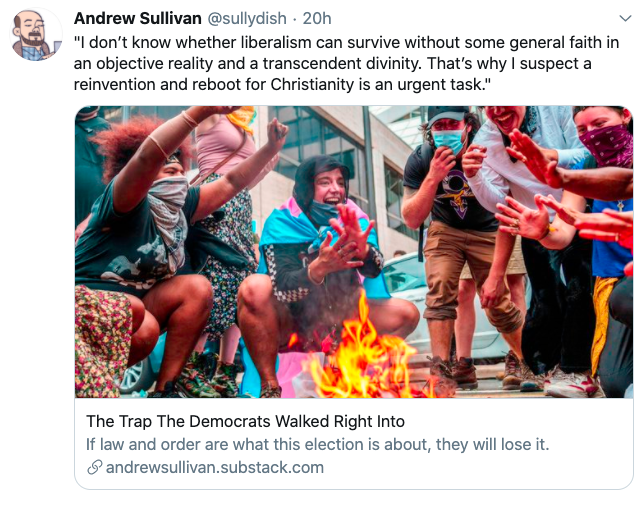644x505 pixels.
Task: Open Andrew Sullivan's cartoon profile avatar
Action: pos(35,34)
